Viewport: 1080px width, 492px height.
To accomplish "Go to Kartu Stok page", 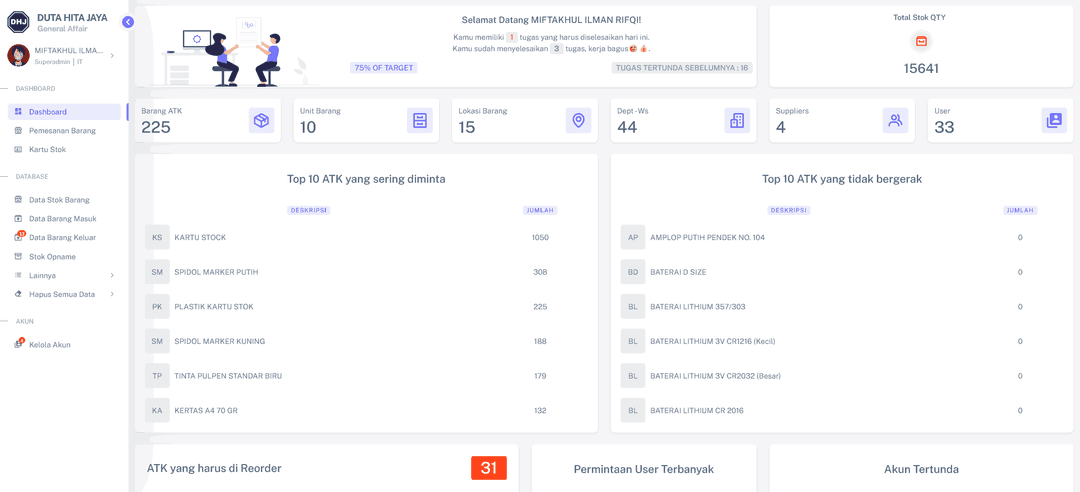I will [x=47, y=150].
